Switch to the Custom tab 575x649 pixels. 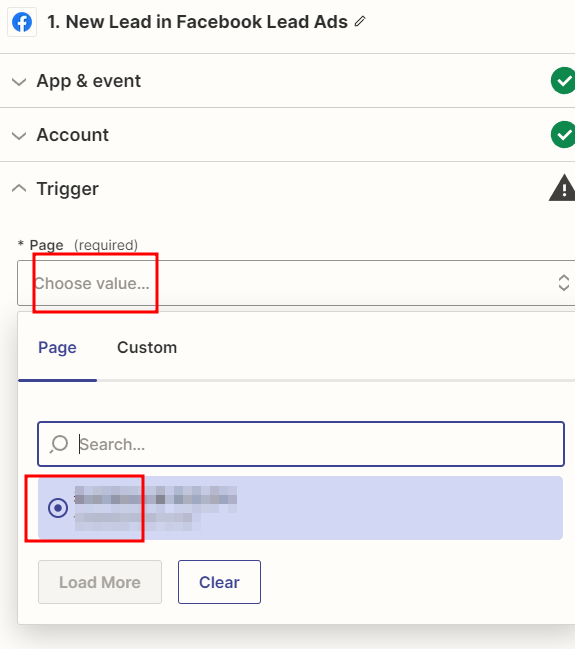coord(147,347)
